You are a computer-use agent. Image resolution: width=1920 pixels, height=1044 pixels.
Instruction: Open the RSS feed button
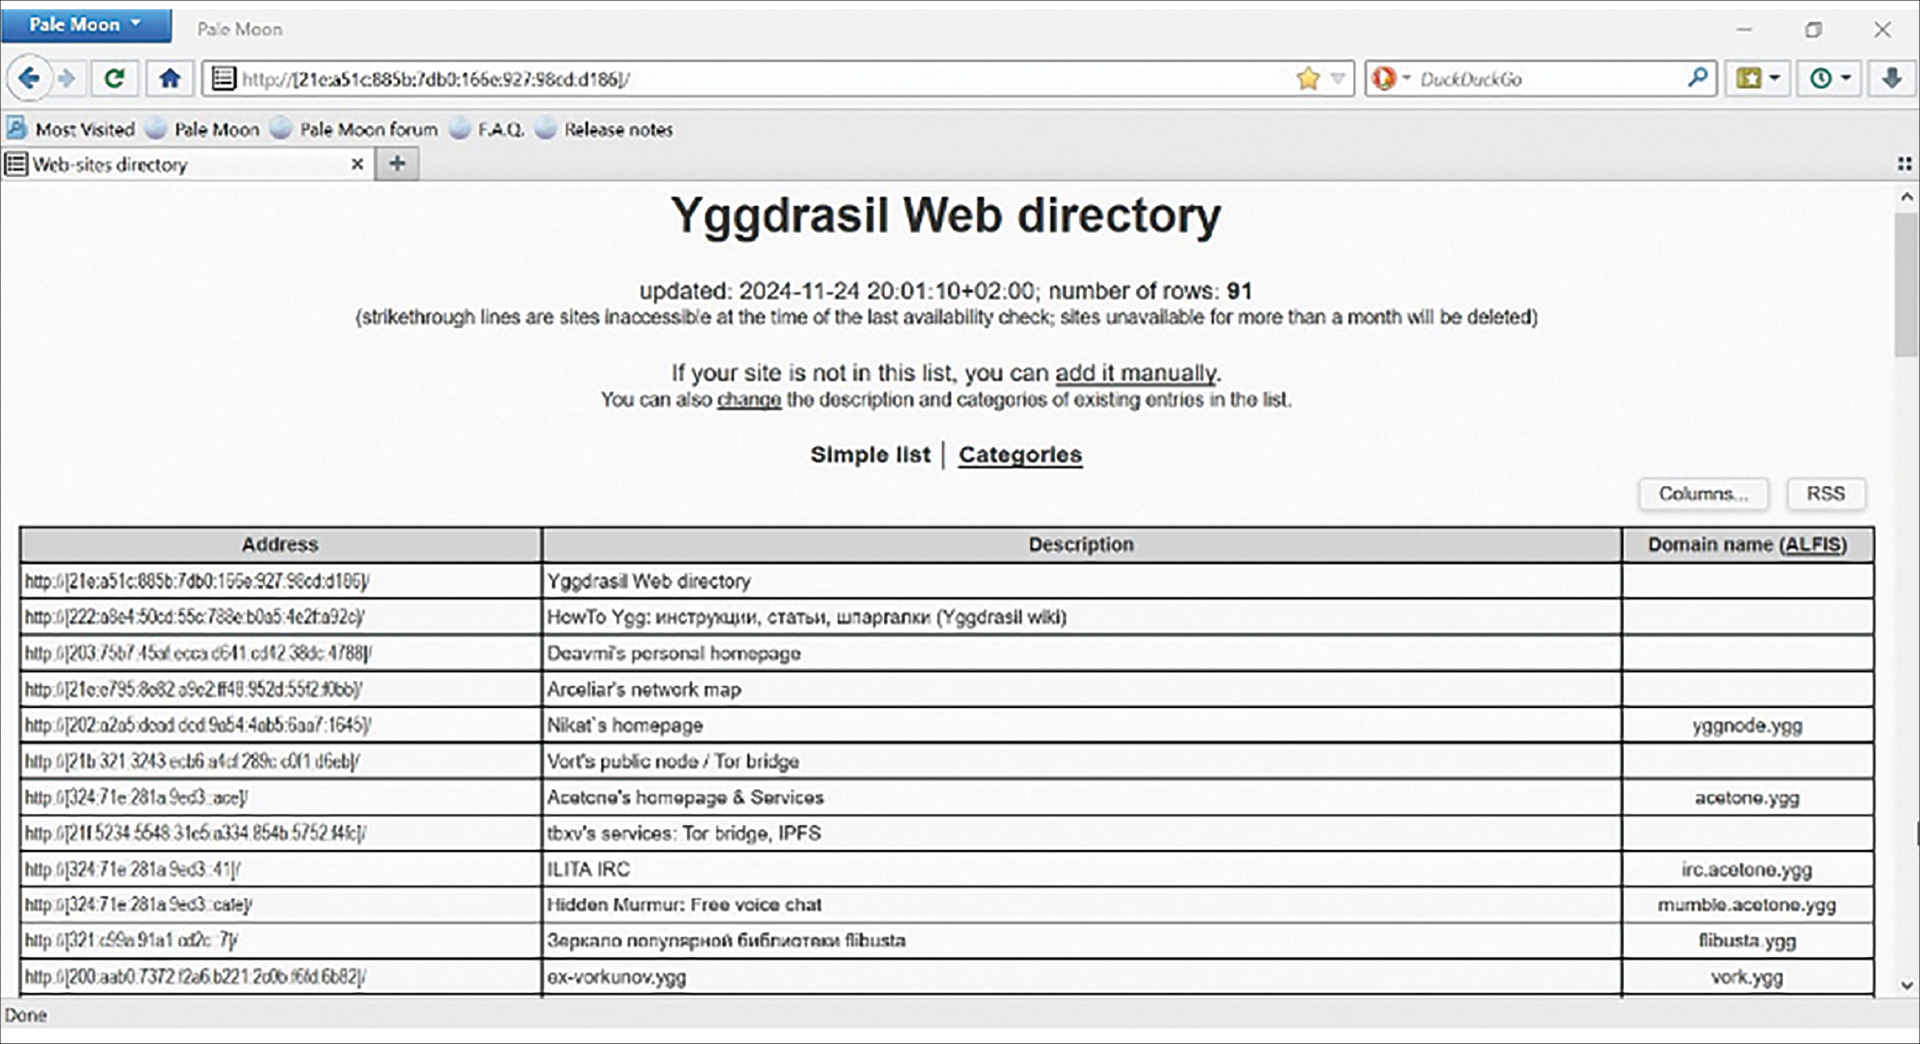[x=1825, y=494]
